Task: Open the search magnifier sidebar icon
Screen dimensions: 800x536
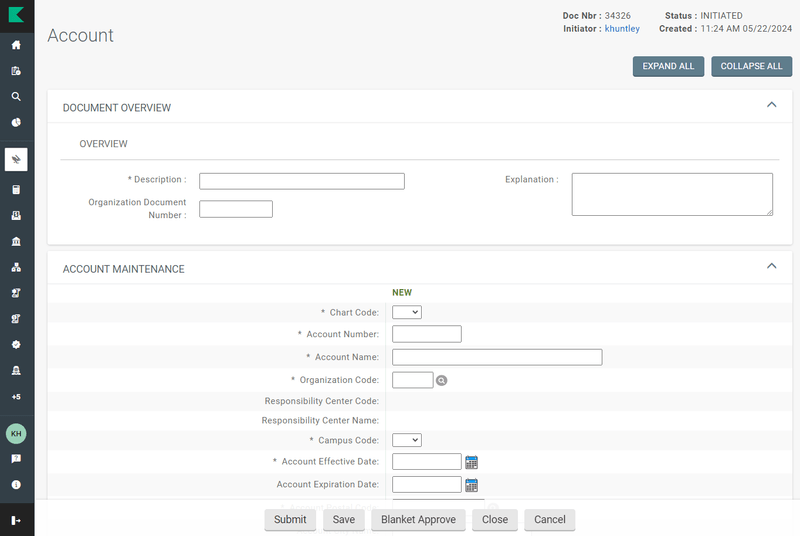Action: 16,96
